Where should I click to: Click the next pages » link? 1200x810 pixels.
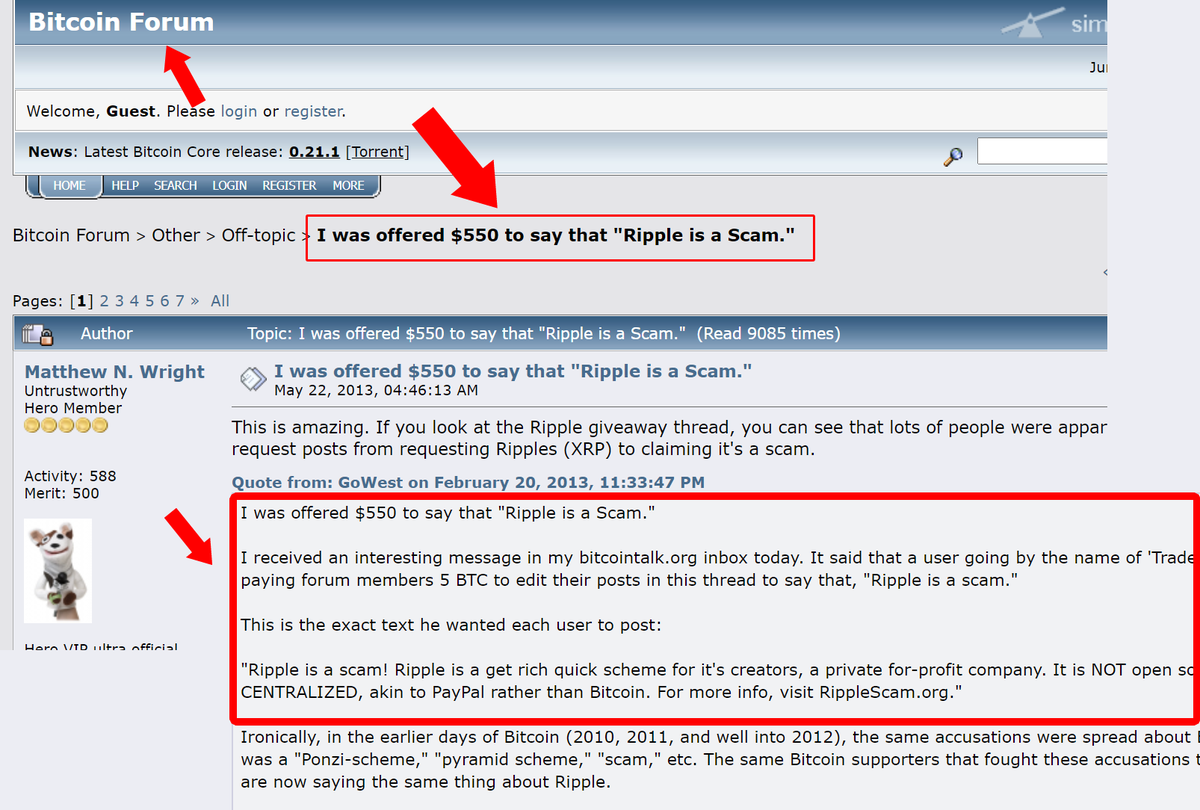(x=194, y=301)
